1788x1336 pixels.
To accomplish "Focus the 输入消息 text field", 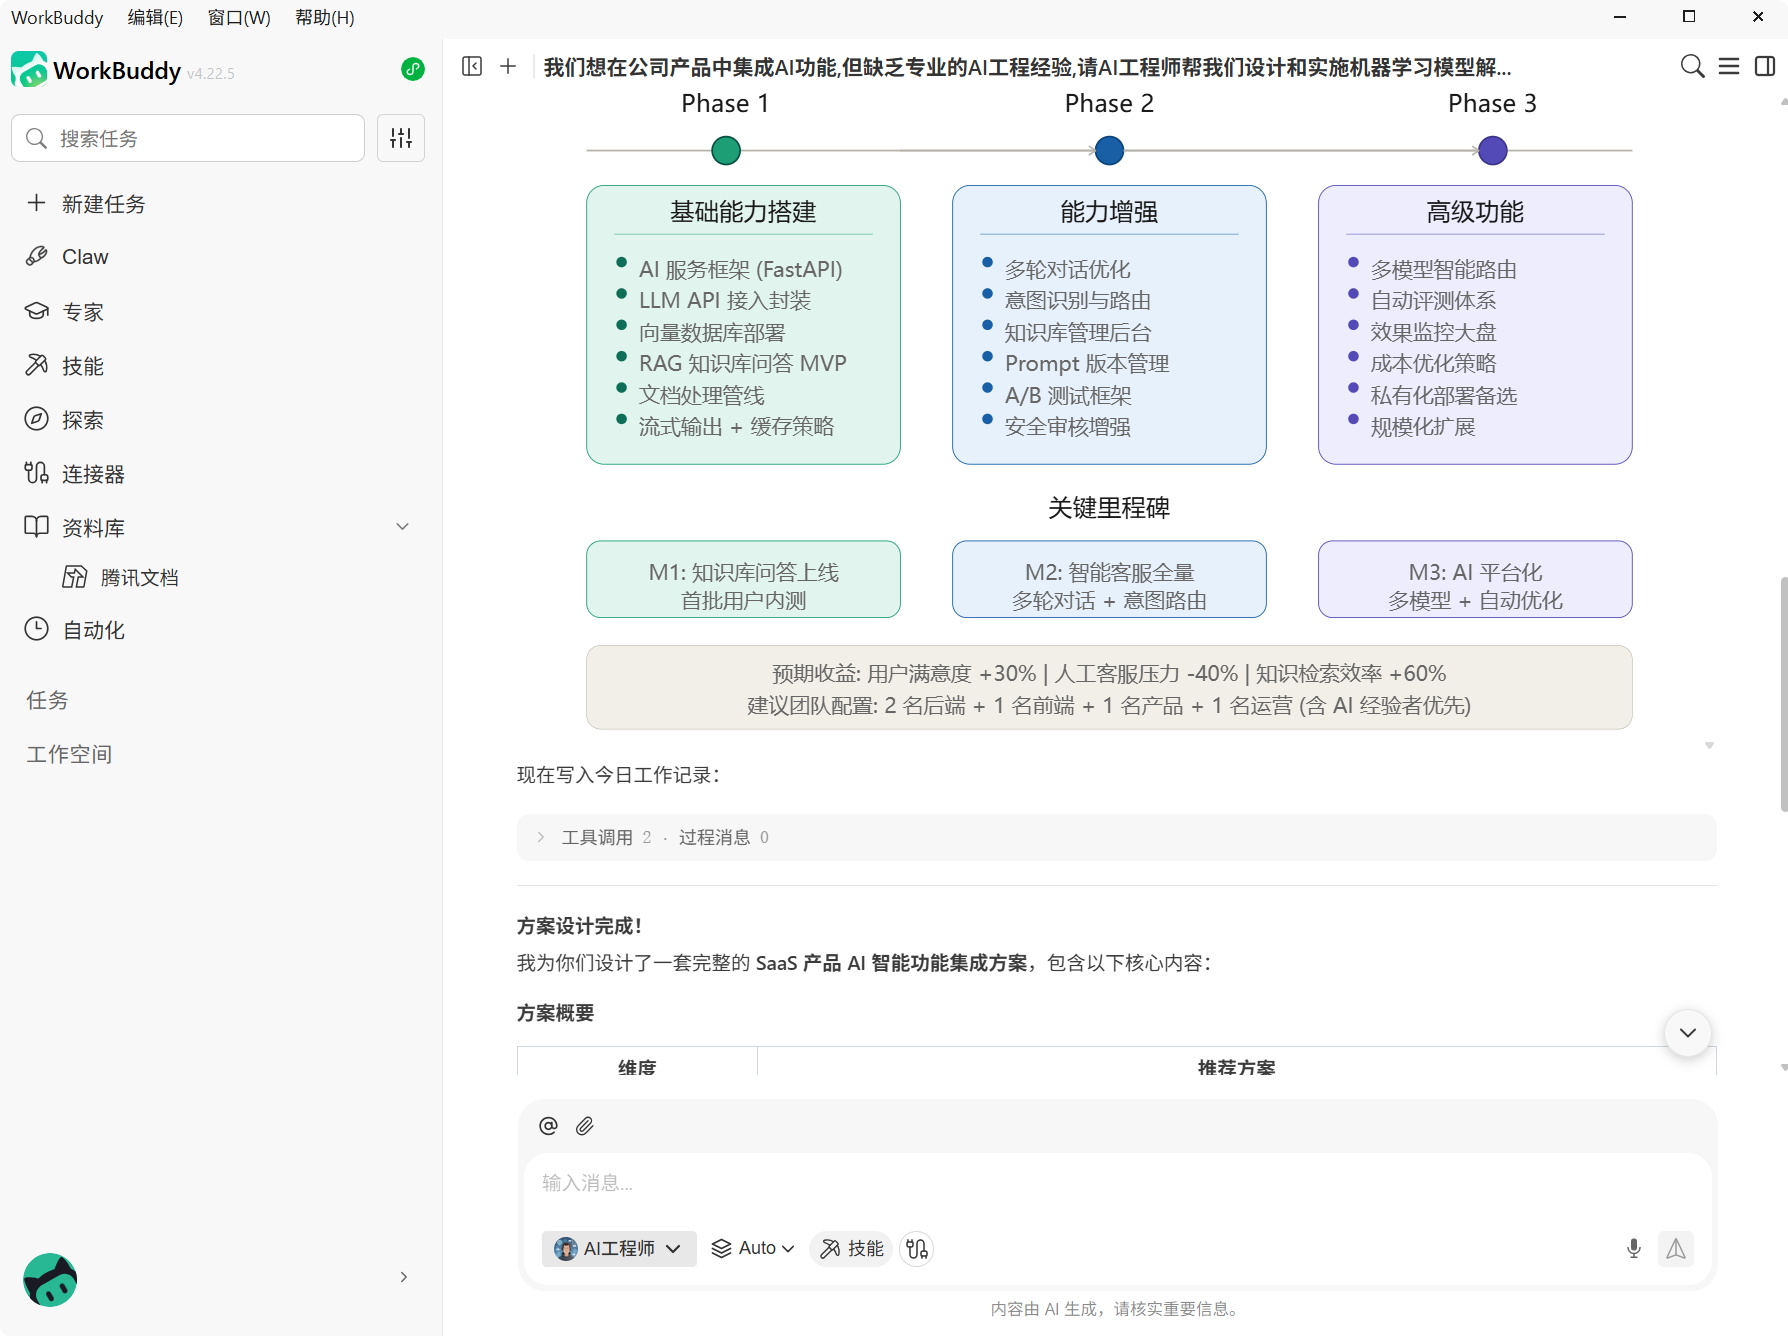I will (x=1117, y=1183).
